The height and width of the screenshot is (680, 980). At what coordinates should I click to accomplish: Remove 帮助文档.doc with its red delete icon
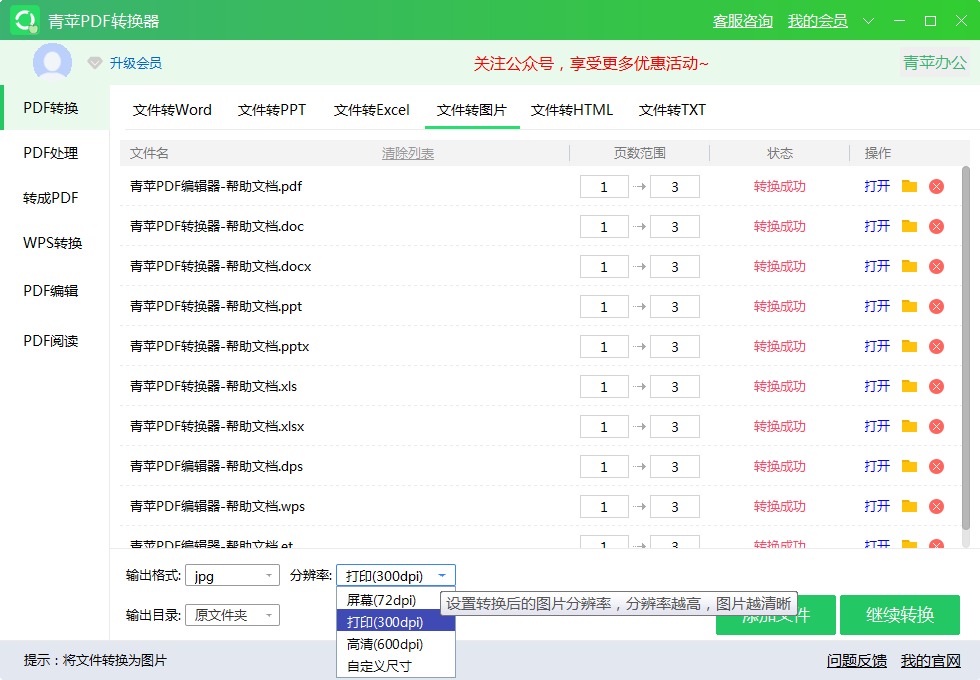(936, 226)
